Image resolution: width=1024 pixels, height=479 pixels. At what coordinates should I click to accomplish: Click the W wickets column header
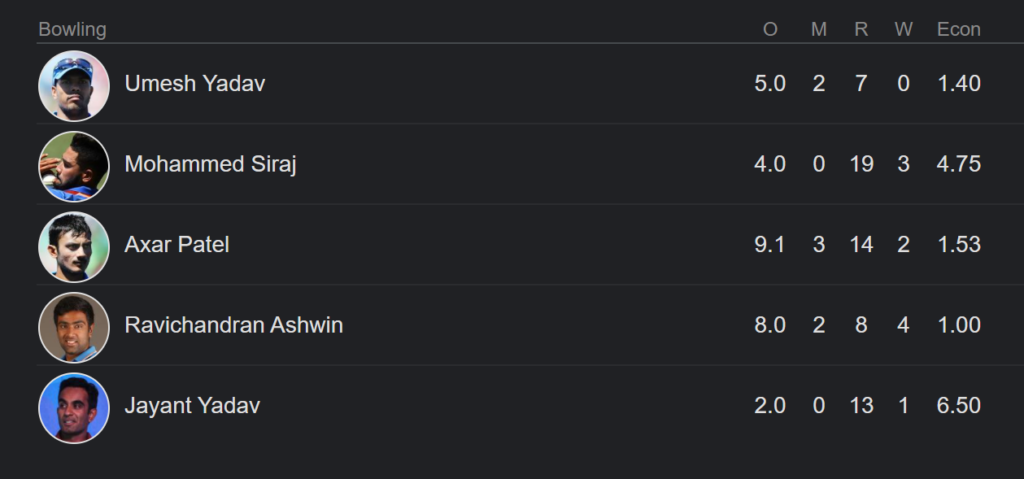903,29
